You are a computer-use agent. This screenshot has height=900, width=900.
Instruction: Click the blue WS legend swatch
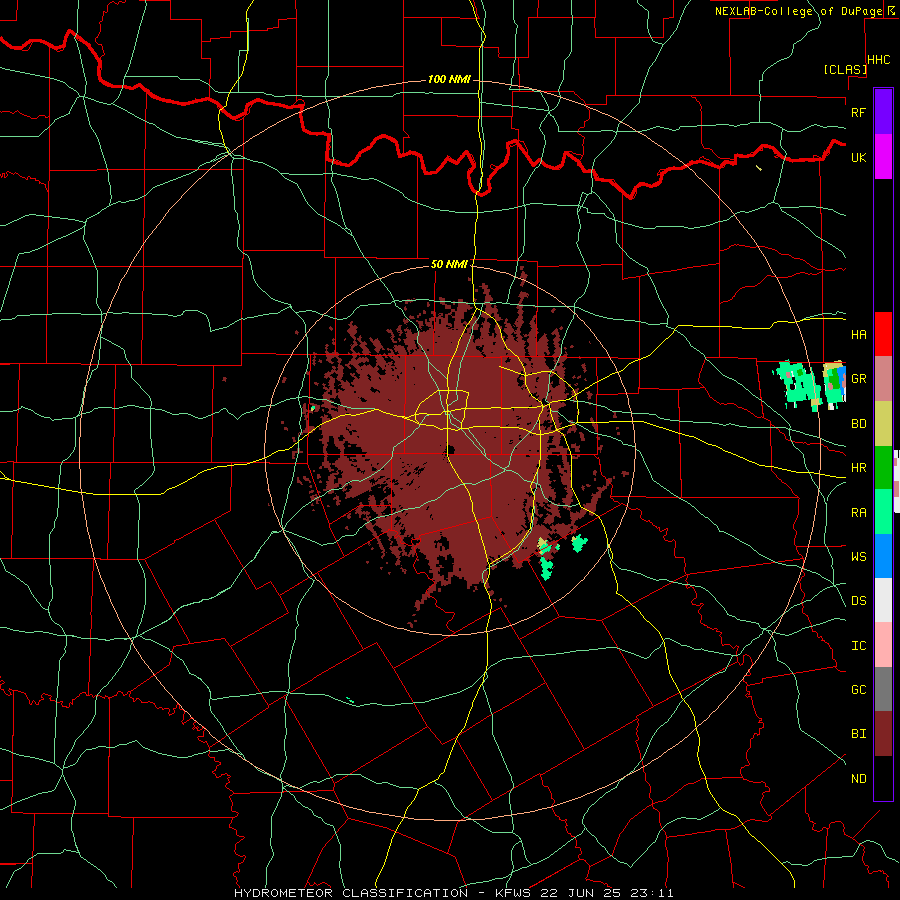tap(883, 556)
